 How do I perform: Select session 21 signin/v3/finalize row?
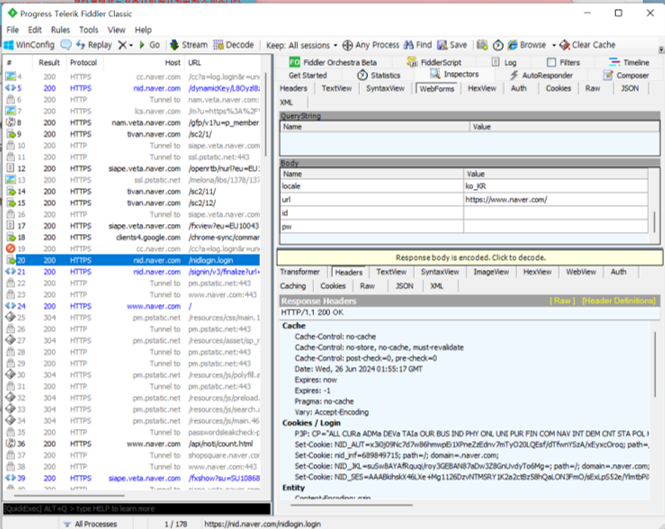tap(132, 271)
